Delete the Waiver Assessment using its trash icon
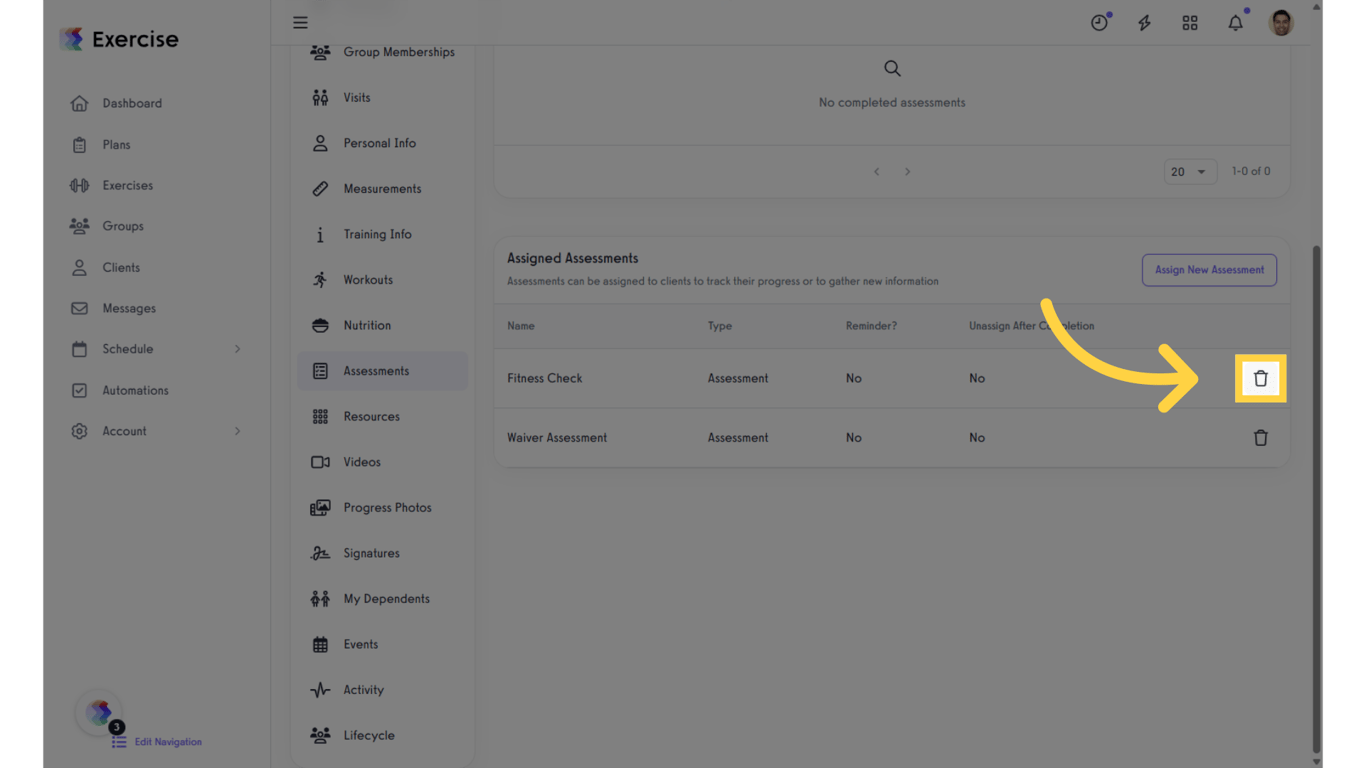1366x768 pixels. pos(1261,437)
